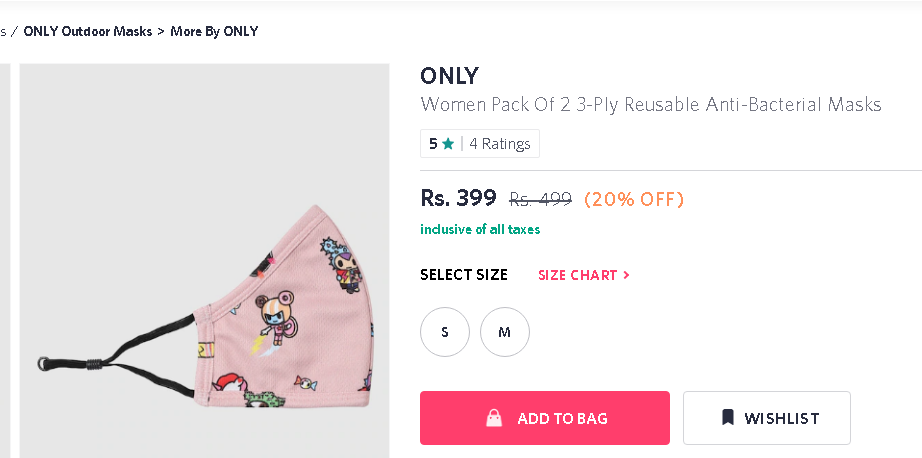The height and width of the screenshot is (458, 922).
Task: Go to More By ONLY breadcrumb
Action: pyautogui.click(x=214, y=31)
